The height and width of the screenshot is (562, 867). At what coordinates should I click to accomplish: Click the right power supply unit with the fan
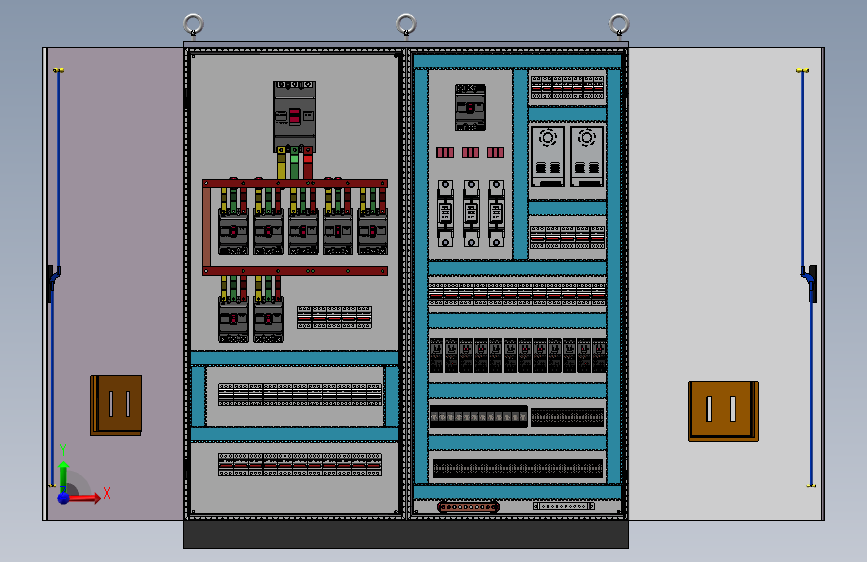point(587,157)
